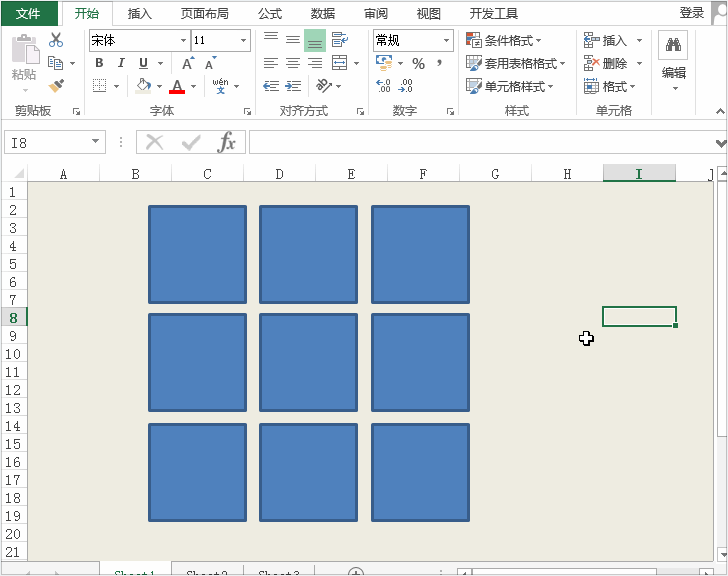Screen dimensions: 728x576
Task: Open the font dialog launcher in 字体 group
Action: coord(247,111)
